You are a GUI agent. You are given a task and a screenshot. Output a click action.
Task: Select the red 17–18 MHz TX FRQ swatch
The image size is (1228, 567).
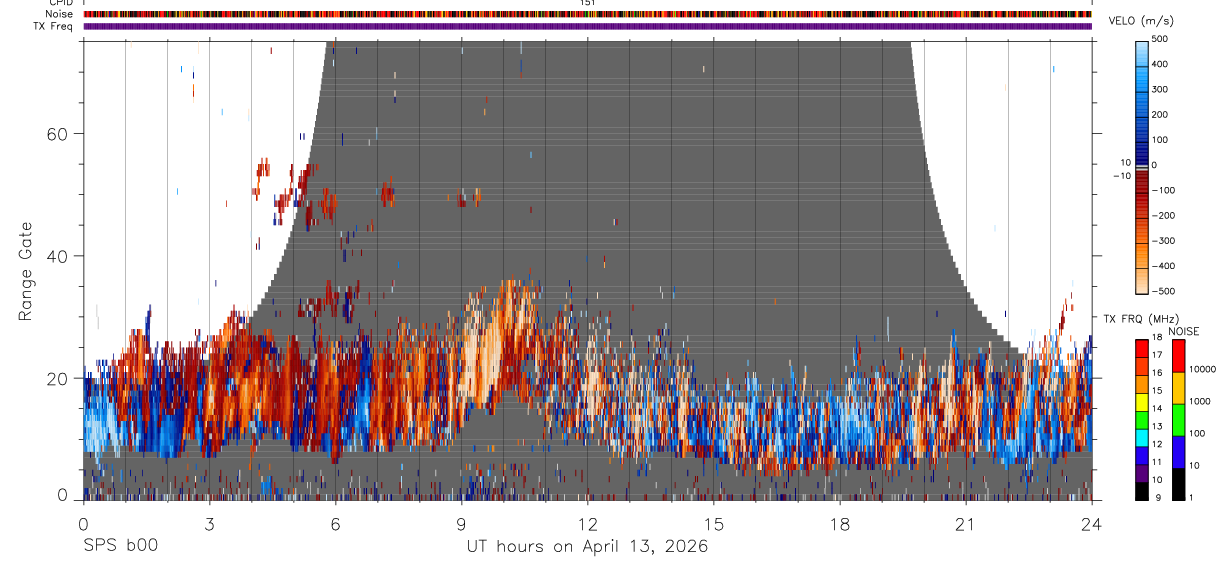(x=1142, y=349)
